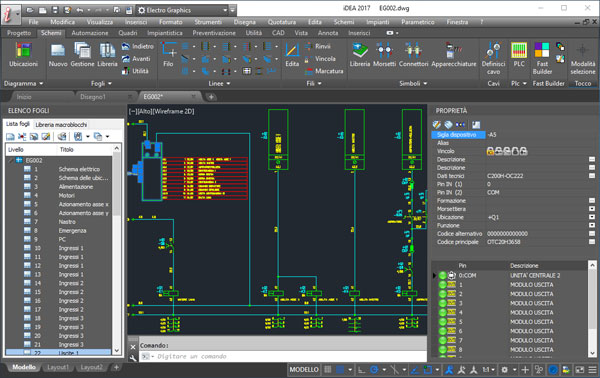Screen dimensions: 600x378
Task: Switch to the Disegno1 document tab
Action: pos(93,97)
